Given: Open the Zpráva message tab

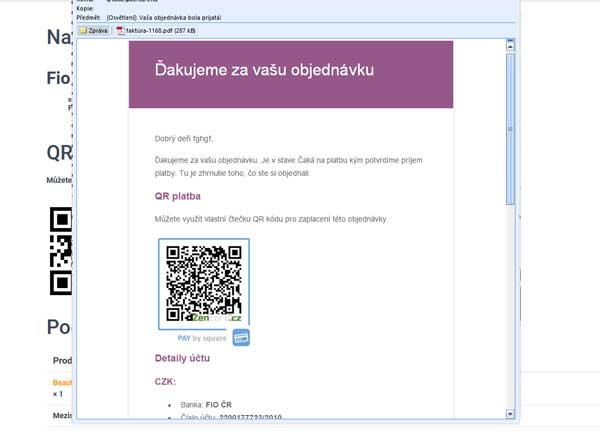Looking at the screenshot, I should tap(94, 31).
